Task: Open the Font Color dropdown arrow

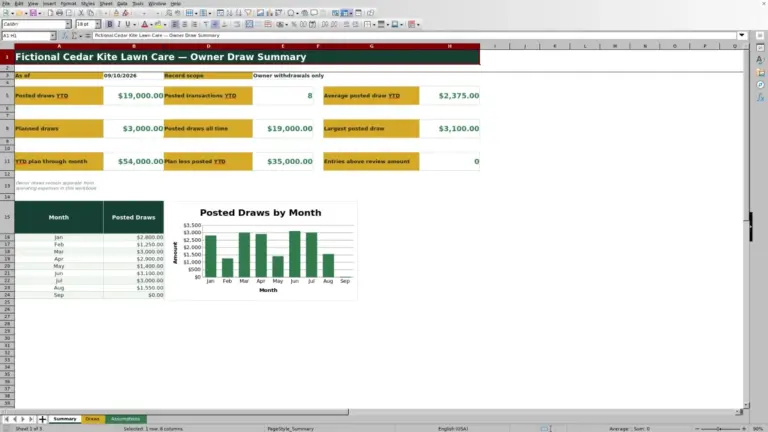Action: tap(151, 24)
